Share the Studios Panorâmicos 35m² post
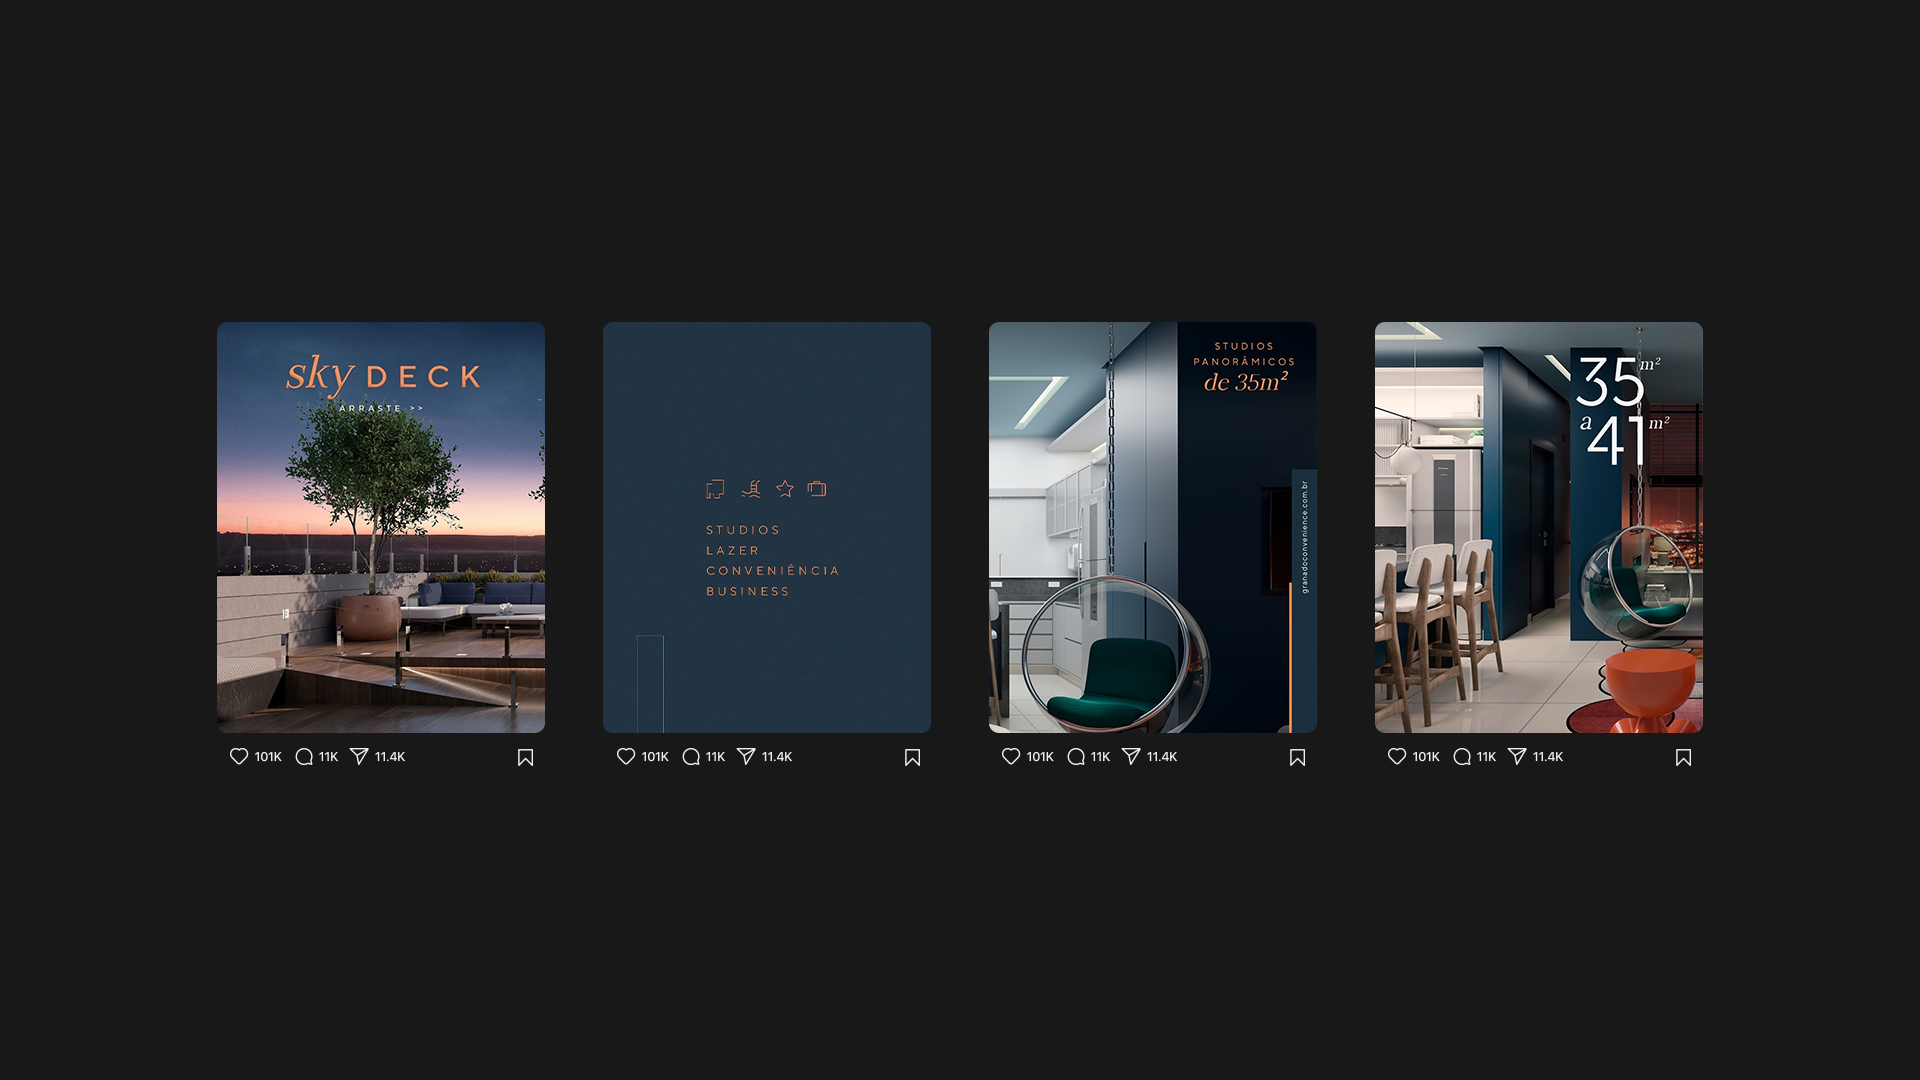Image resolution: width=1920 pixels, height=1080 pixels. click(1131, 757)
